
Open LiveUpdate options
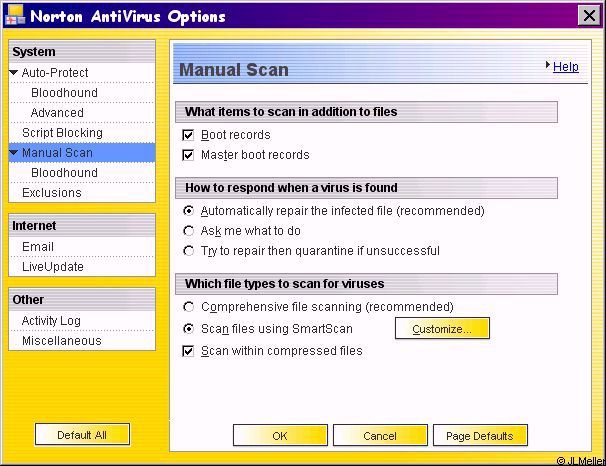click(53, 267)
